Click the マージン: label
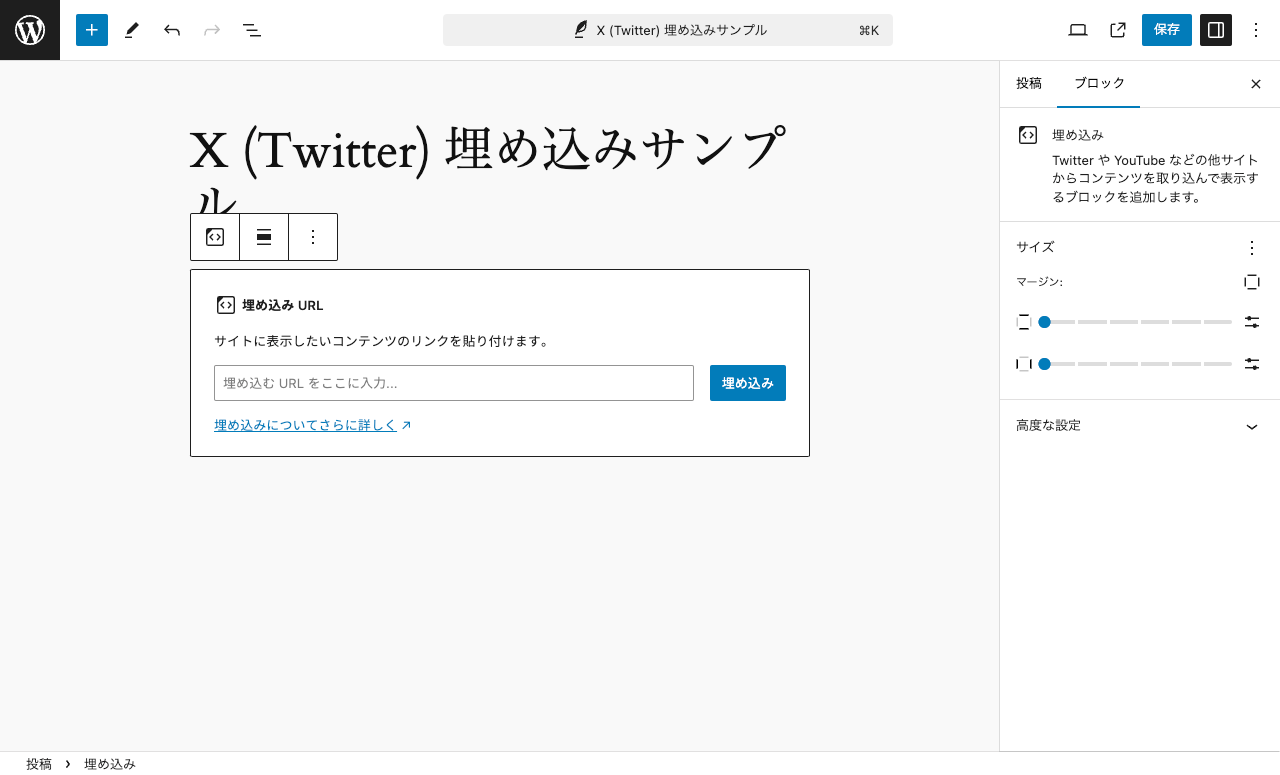 click(1039, 282)
